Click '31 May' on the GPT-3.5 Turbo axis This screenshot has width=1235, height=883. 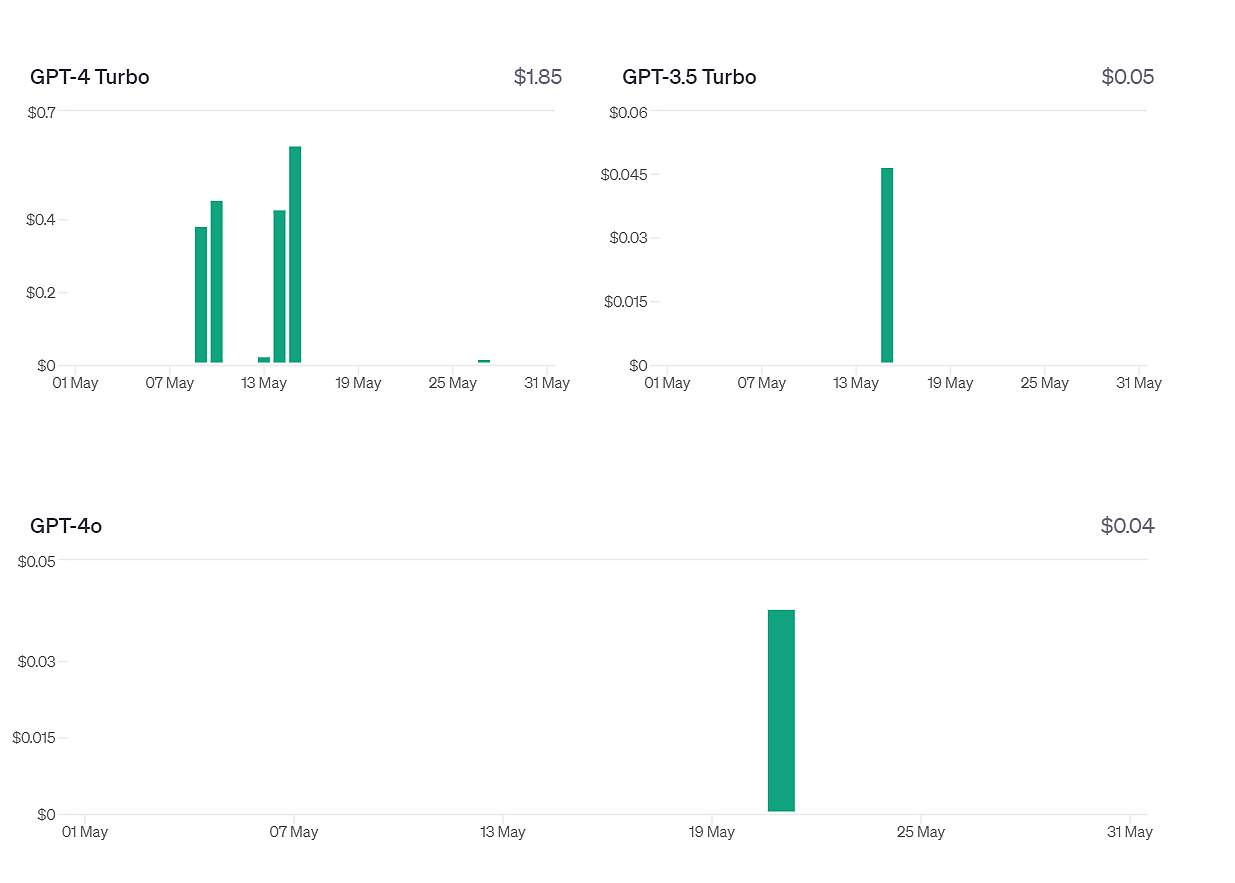[1139, 383]
